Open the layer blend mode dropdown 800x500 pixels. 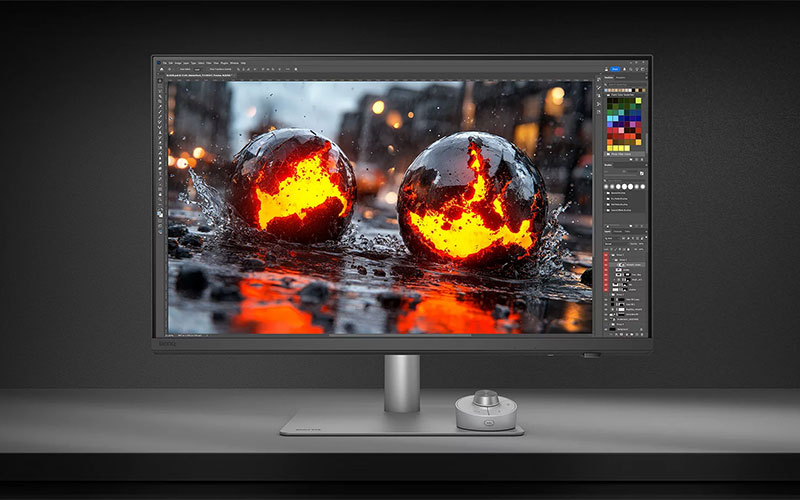coord(615,244)
